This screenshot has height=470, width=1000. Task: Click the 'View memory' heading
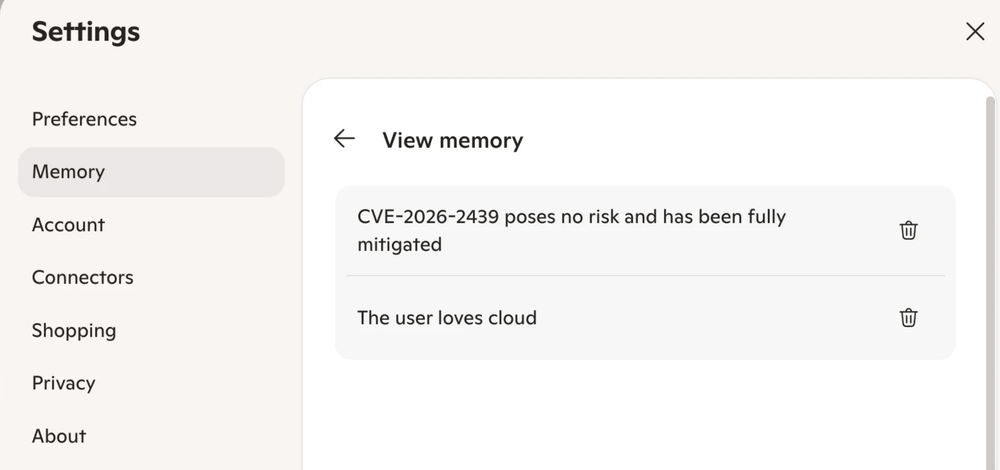click(x=452, y=140)
